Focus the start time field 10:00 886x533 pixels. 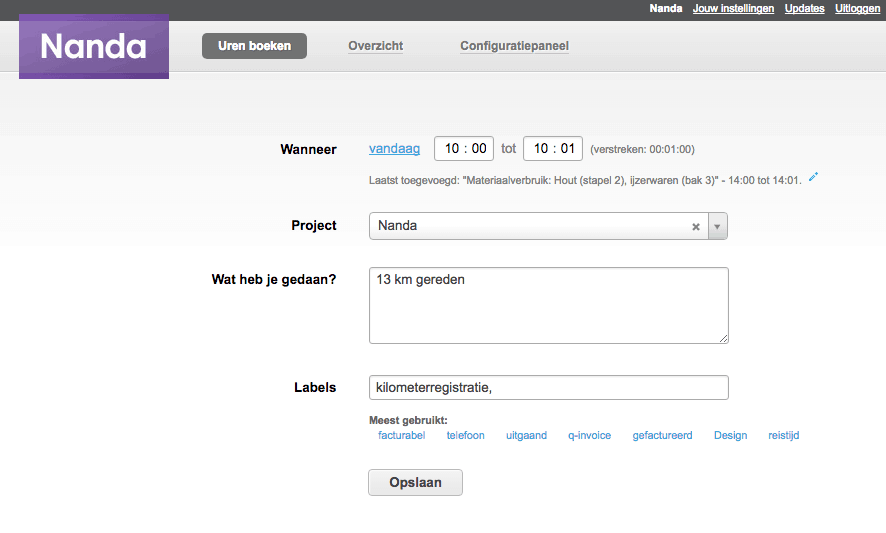click(464, 149)
